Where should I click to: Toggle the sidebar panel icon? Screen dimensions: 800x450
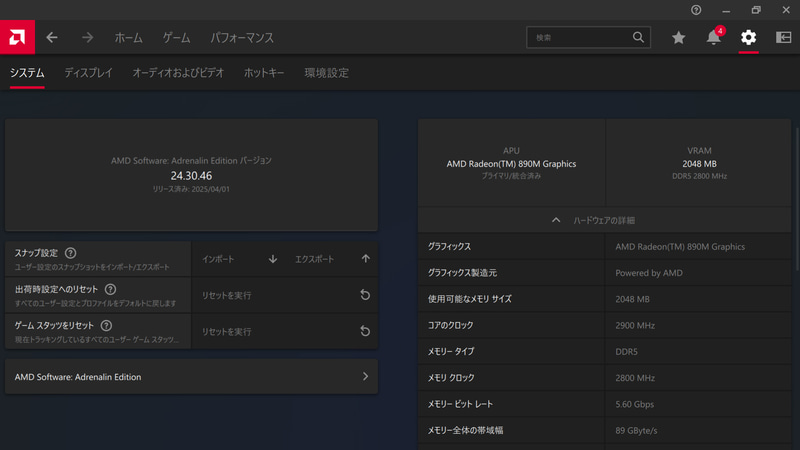click(783, 37)
